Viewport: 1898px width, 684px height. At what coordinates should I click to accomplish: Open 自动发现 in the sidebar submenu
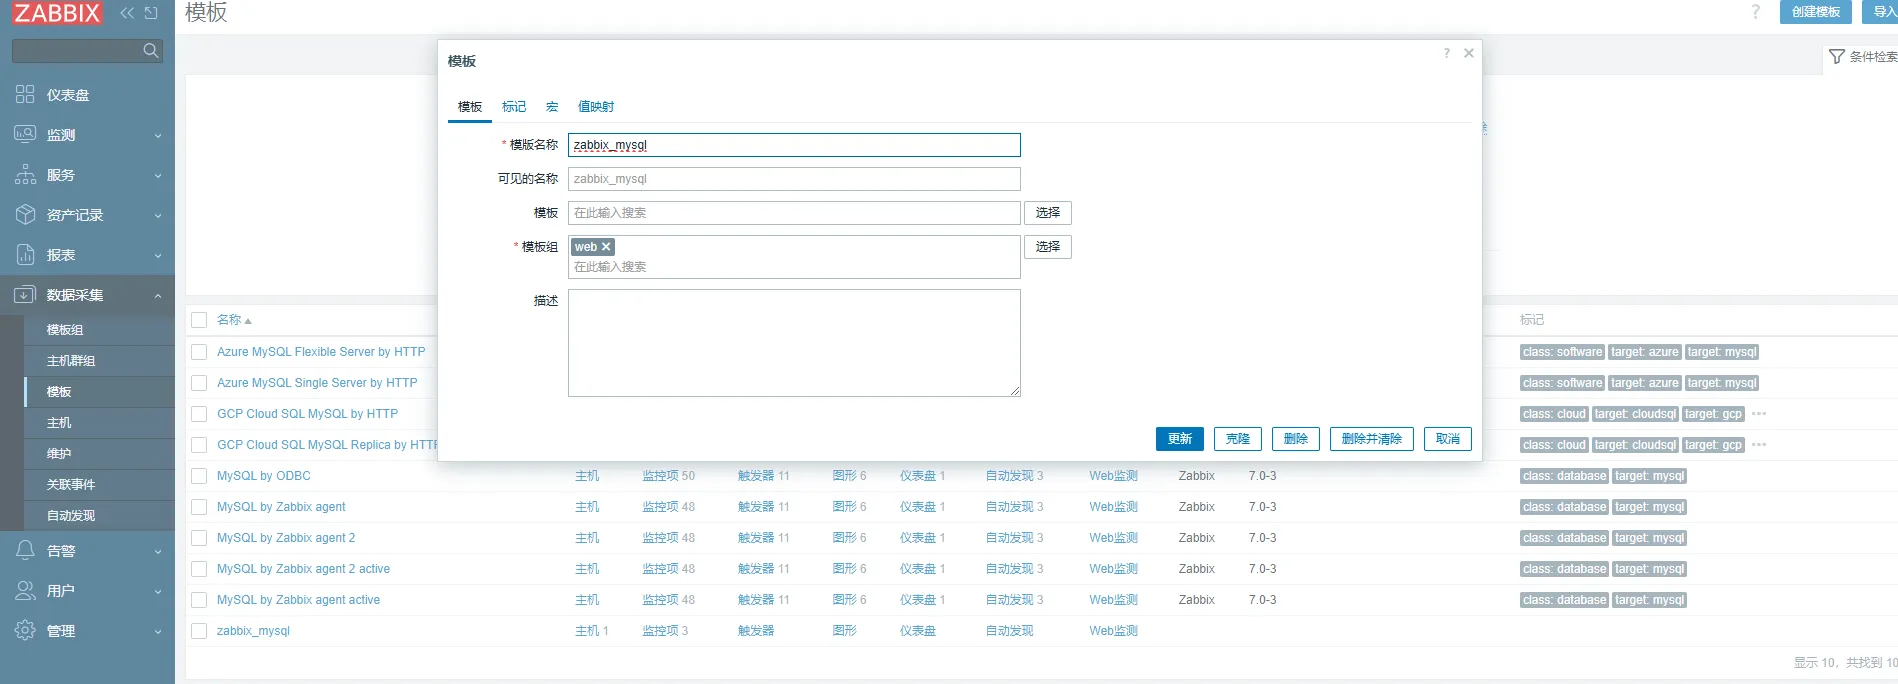tap(71, 516)
